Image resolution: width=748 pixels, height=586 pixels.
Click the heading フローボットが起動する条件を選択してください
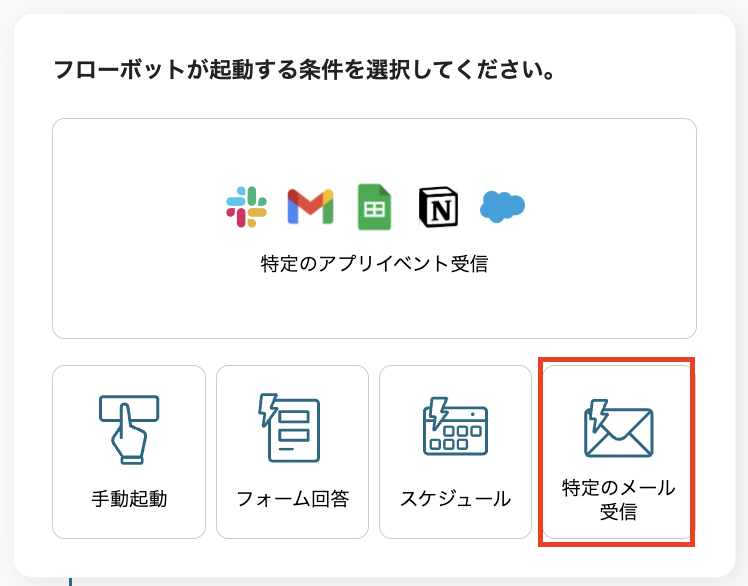304,70
